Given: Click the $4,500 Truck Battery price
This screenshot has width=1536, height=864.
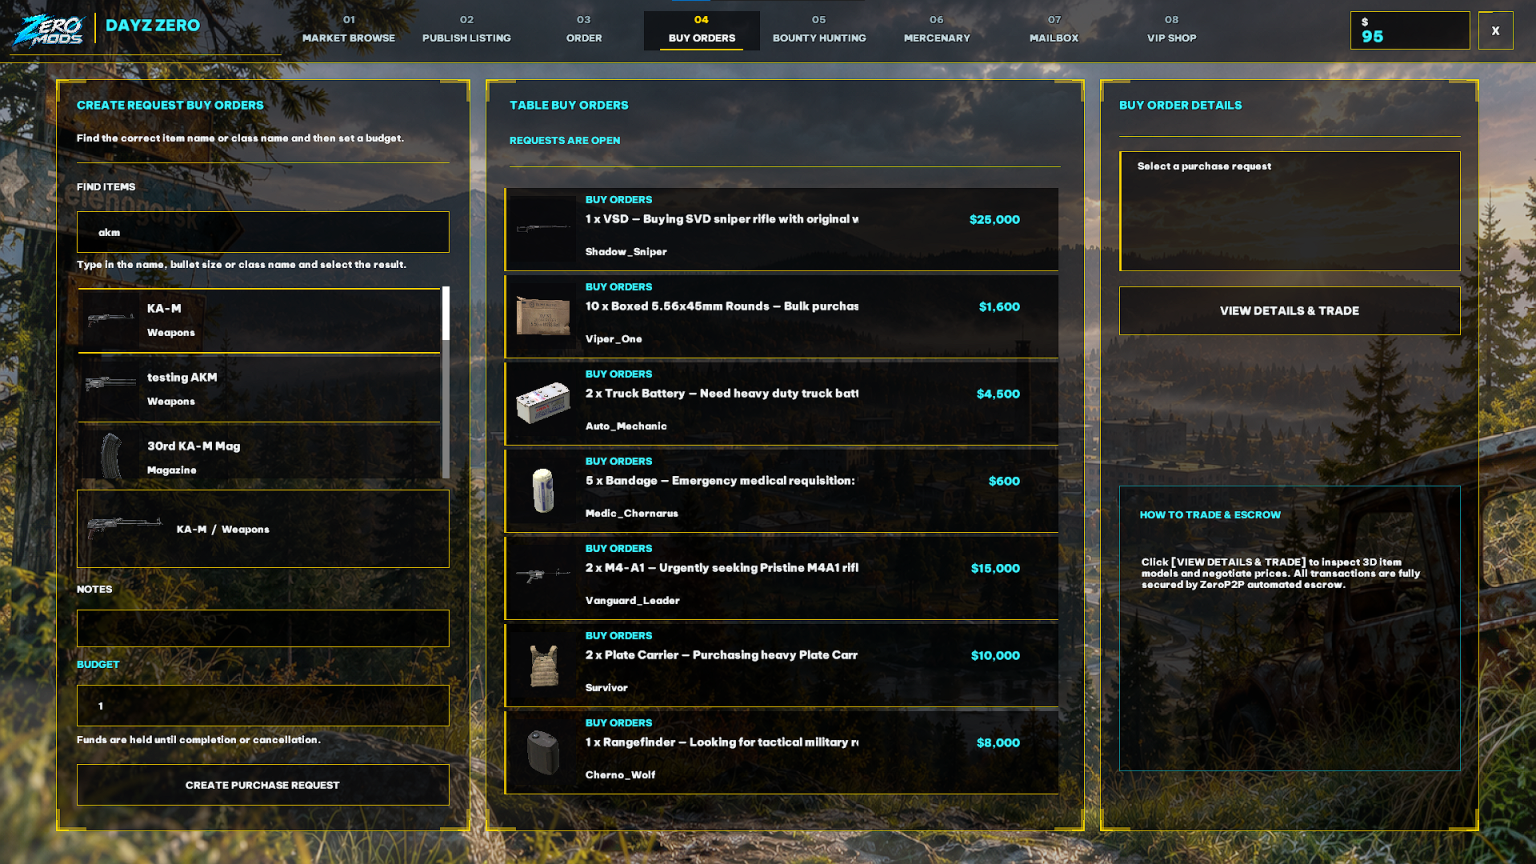Looking at the screenshot, I should click(998, 394).
